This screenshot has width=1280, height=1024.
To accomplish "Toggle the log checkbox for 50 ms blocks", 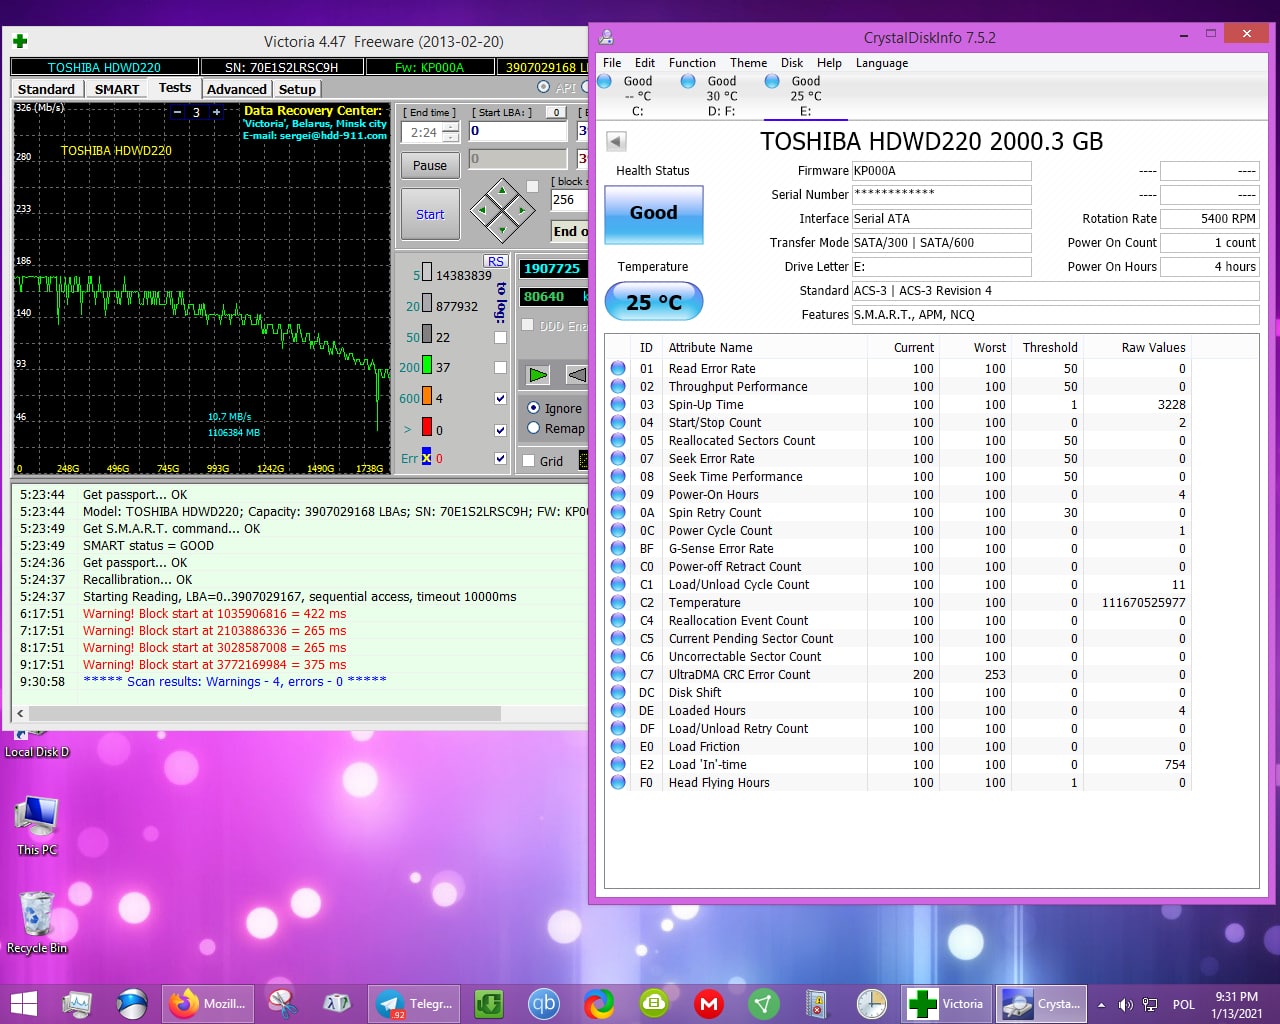I will [500, 337].
